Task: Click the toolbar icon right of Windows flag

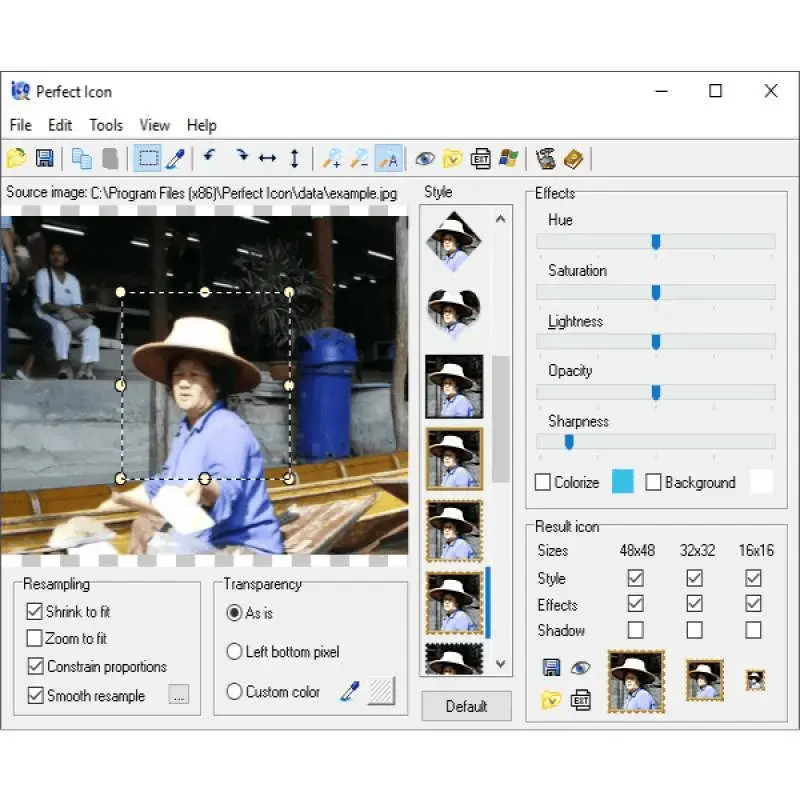Action: click(545, 159)
